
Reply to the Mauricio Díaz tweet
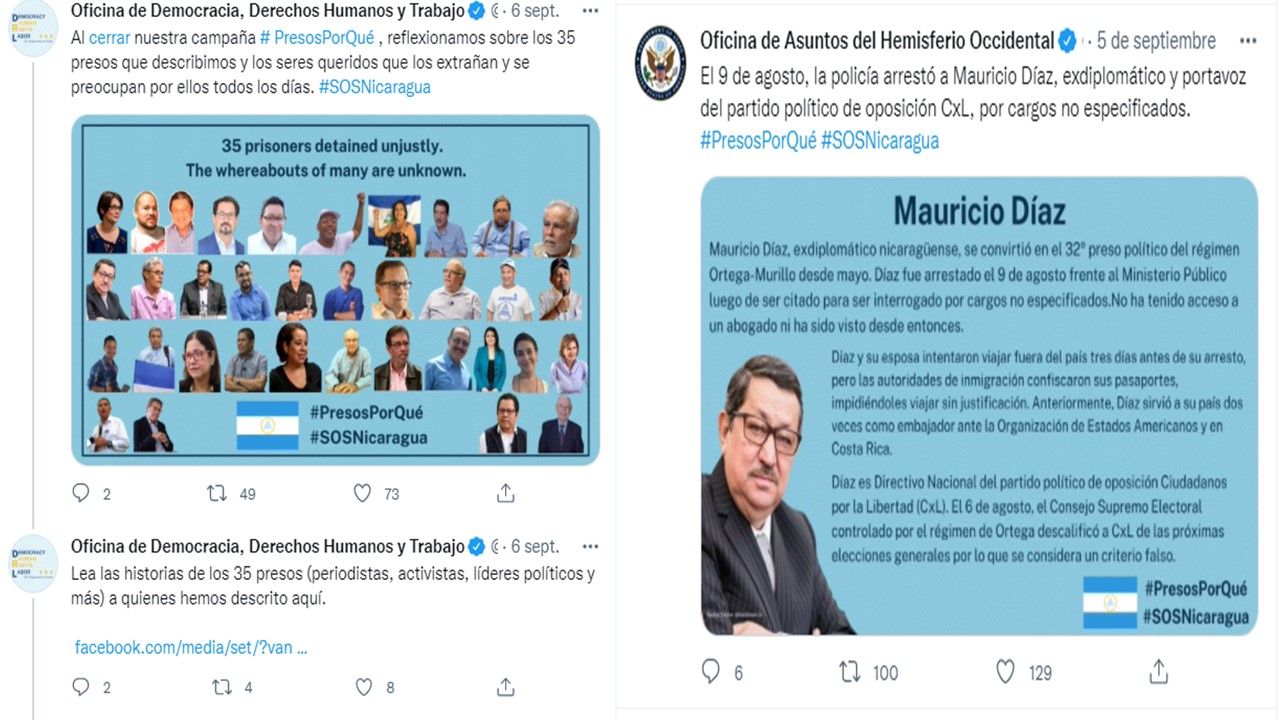point(711,671)
